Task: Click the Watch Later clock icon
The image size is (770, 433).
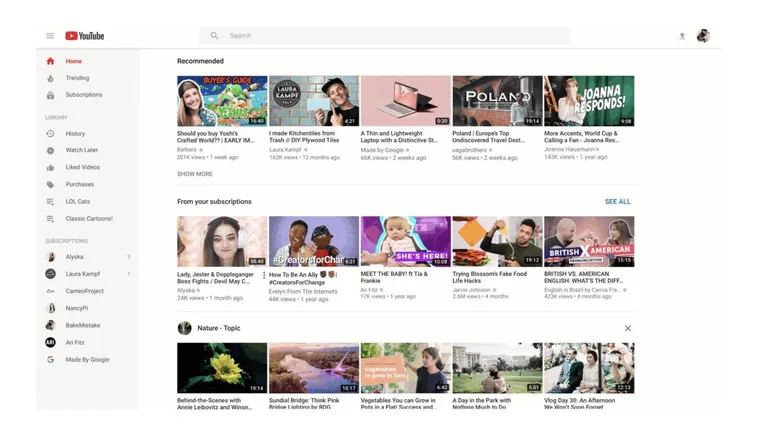Action: click(x=50, y=151)
